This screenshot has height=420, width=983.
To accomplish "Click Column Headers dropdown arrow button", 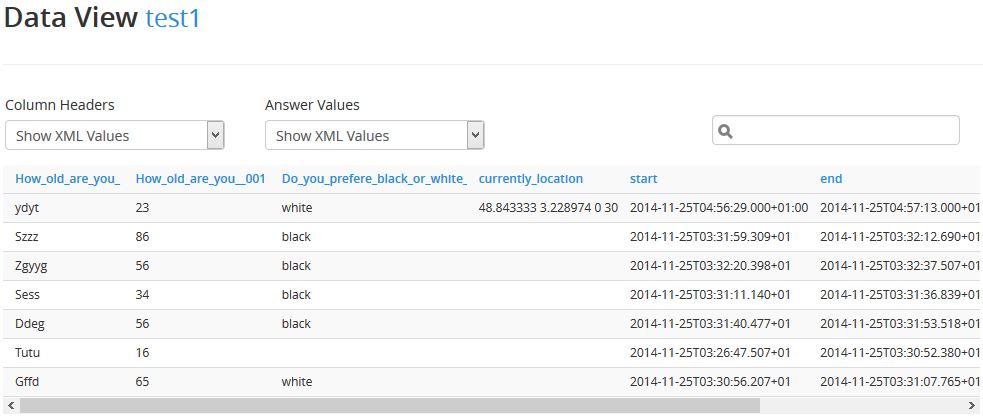I will (216, 135).
